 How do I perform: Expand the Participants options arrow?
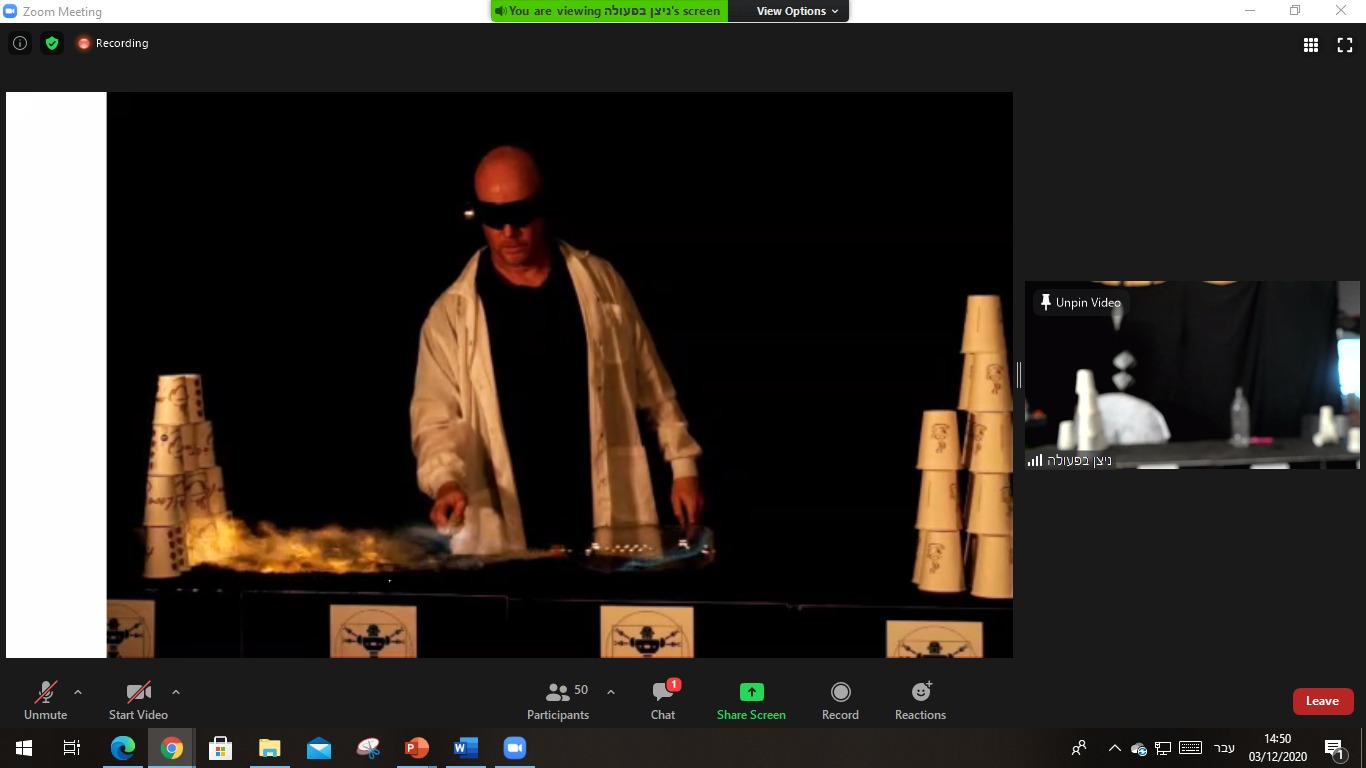[x=611, y=692]
